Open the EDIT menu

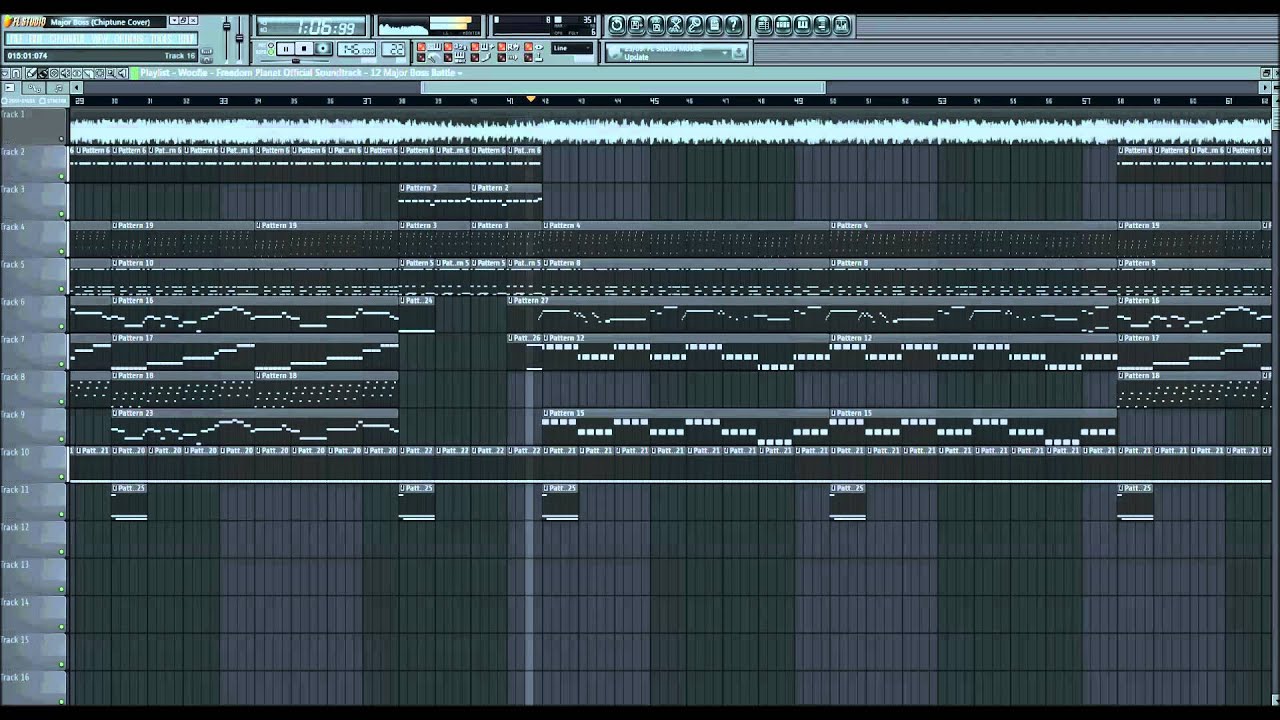36,39
